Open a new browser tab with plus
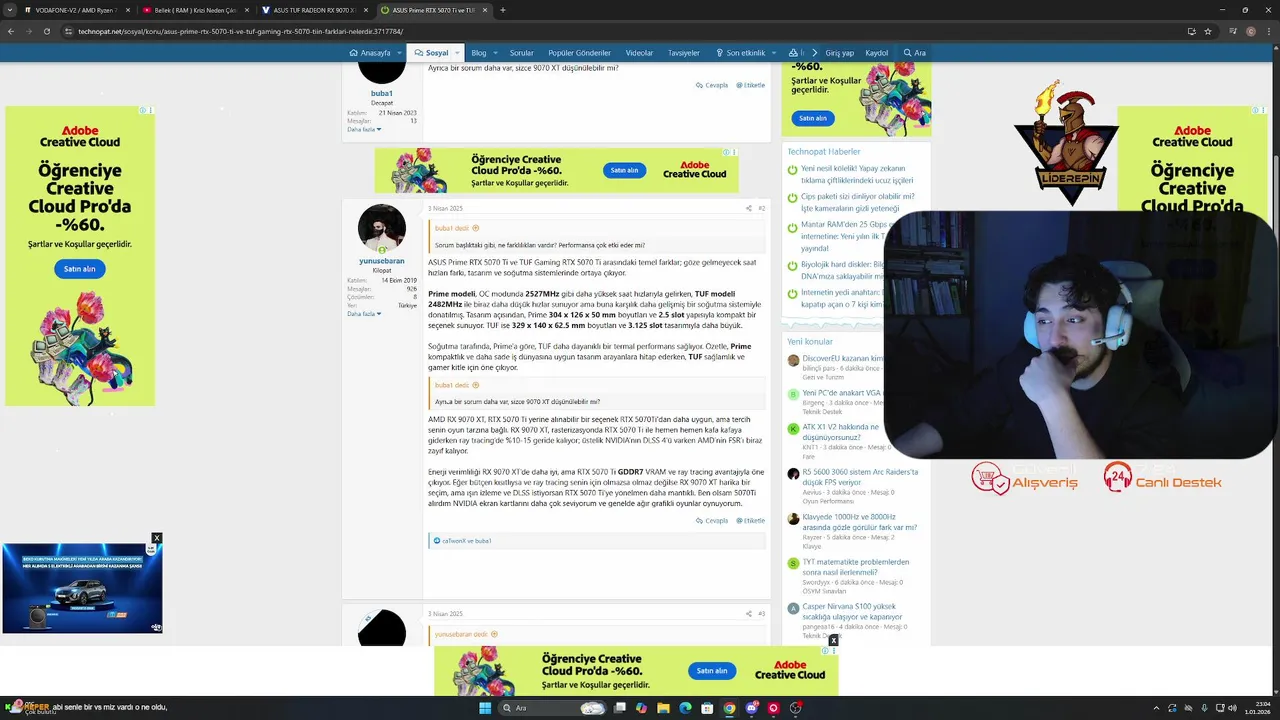1280x720 pixels. coord(503,10)
